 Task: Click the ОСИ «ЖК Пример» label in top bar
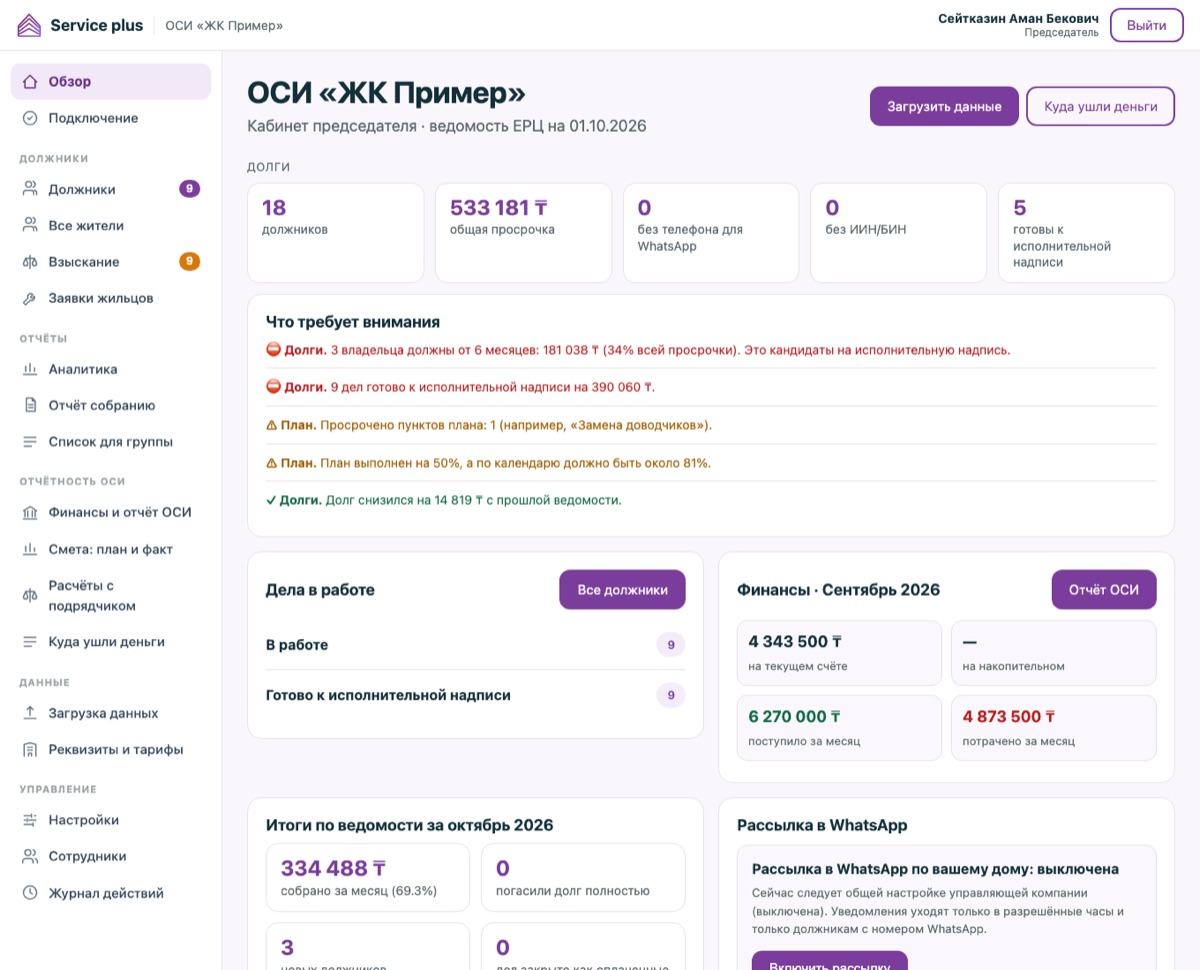[x=224, y=25]
